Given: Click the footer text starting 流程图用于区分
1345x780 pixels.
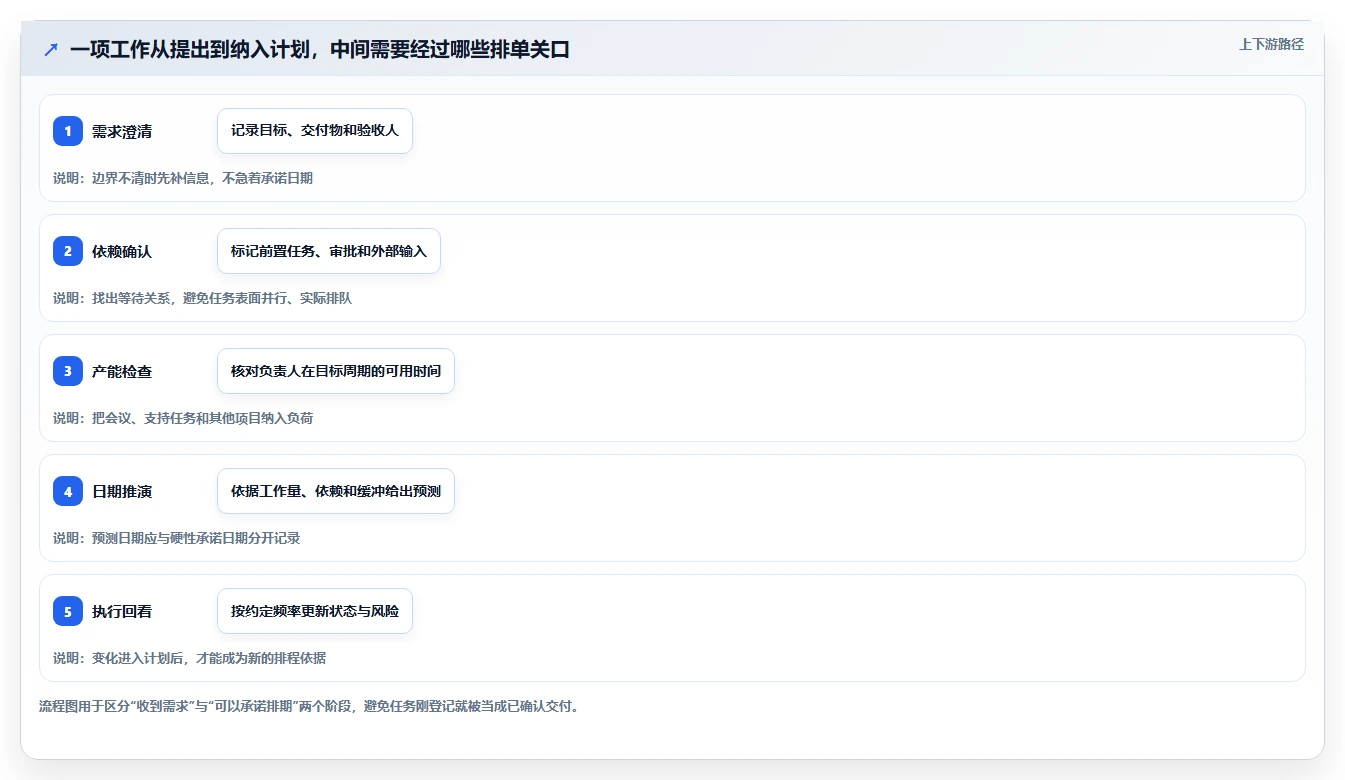Looking at the screenshot, I should (x=309, y=706).
